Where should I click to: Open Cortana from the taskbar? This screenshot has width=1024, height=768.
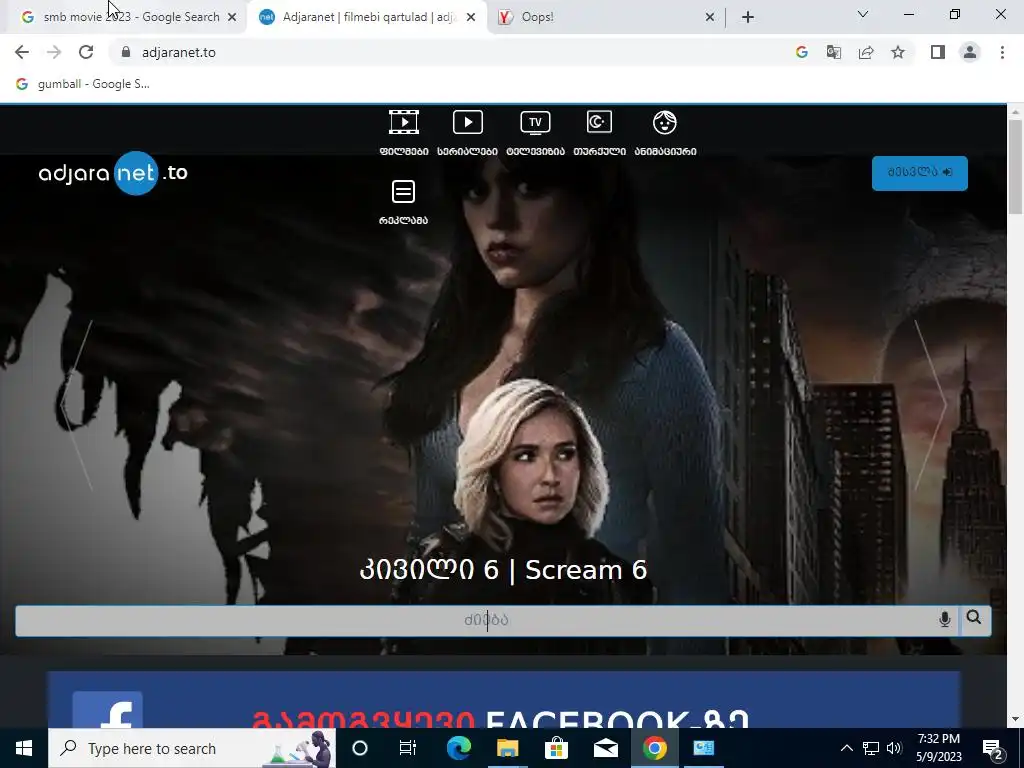[x=360, y=748]
